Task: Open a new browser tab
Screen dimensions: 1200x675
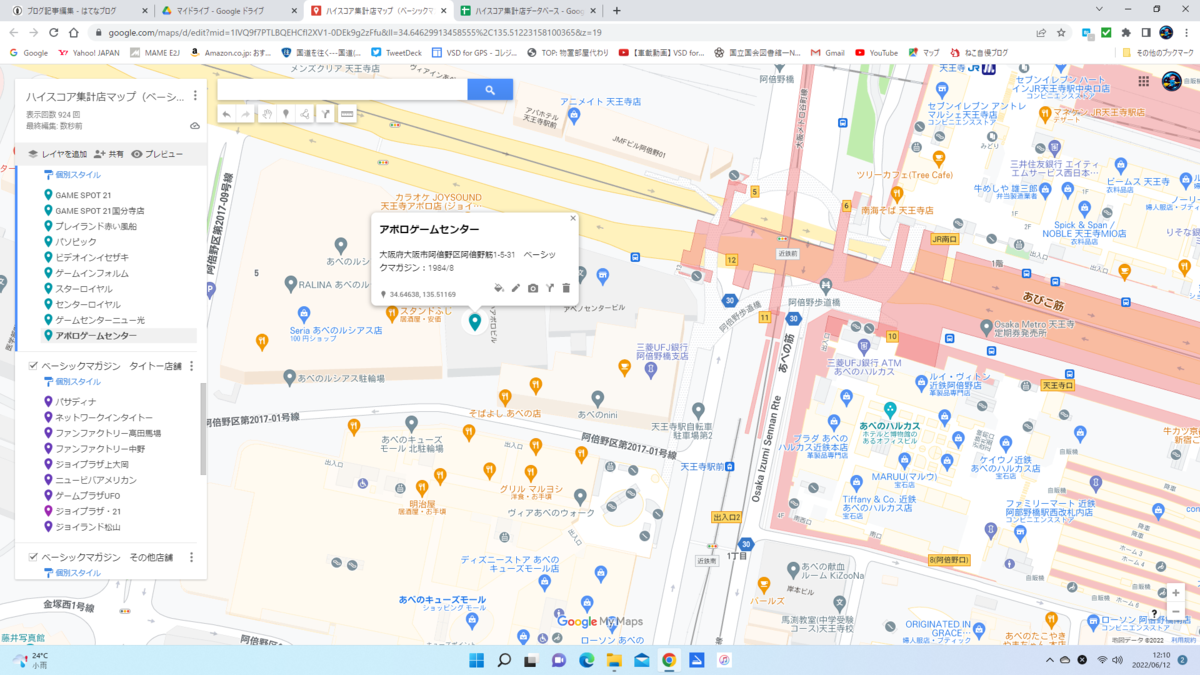Action: pos(616,11)
